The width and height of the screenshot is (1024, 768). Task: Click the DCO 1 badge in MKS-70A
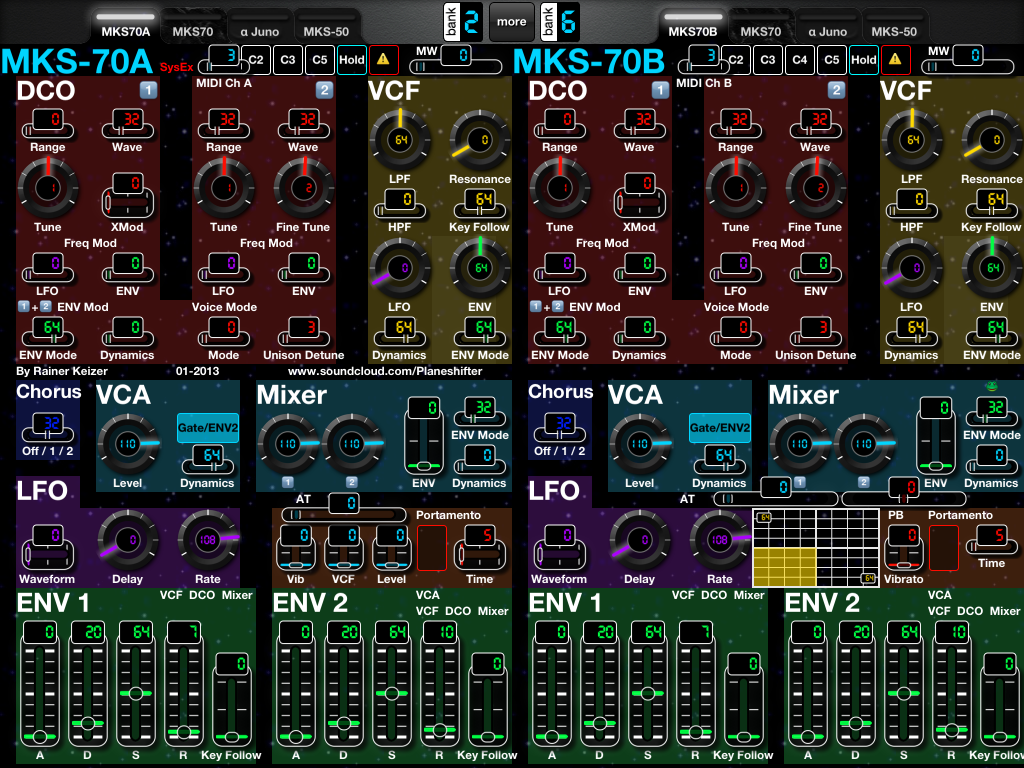click(x=148, y=90)
